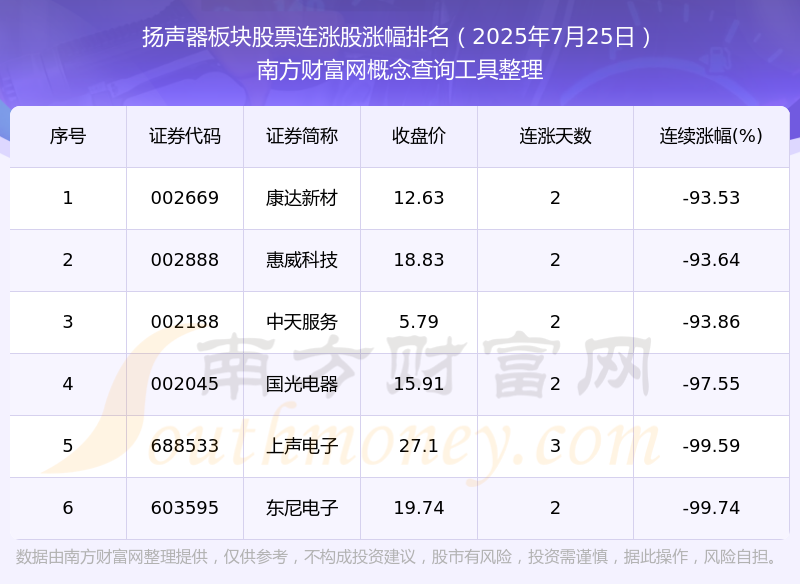Click consecutive days value 3 for 上声电子
800x584 pixels.
[x=555, y=446]
